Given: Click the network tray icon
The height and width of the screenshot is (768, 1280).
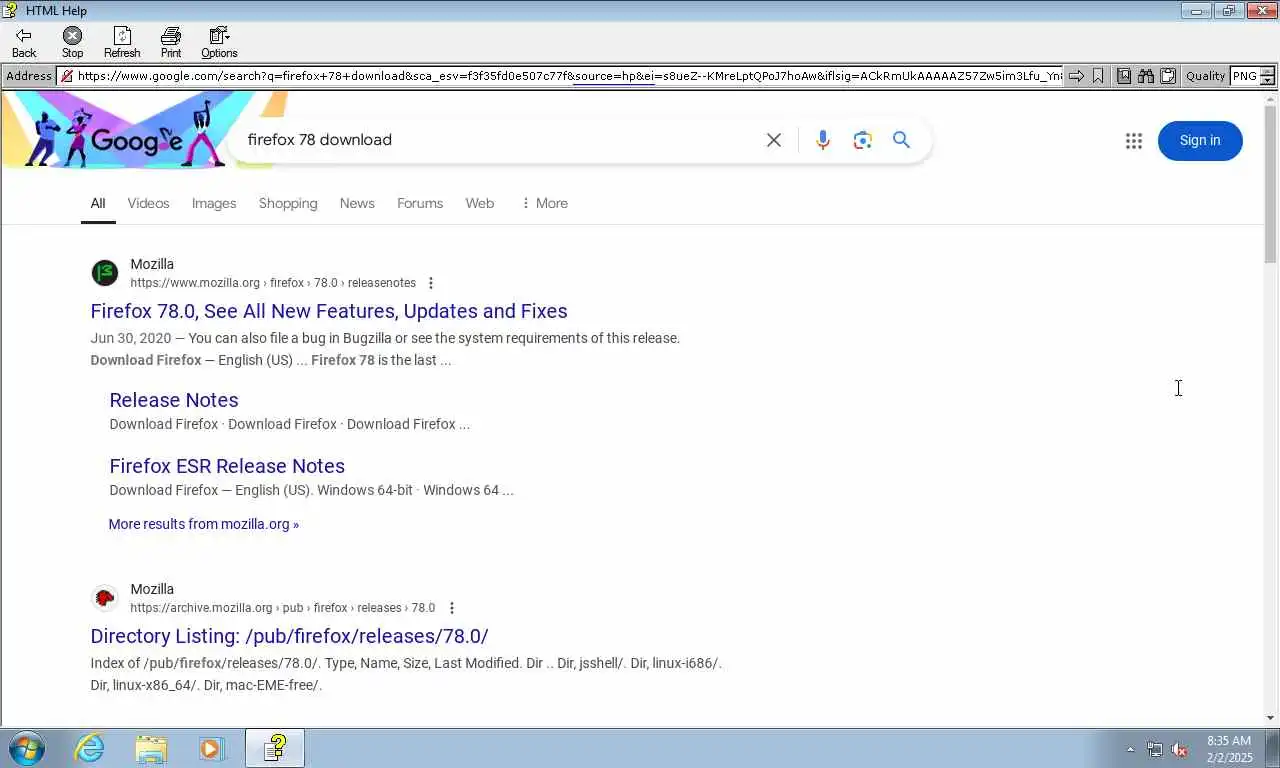Looking at the screenshot, I should pyautogui.click(x=1155, y=749).
